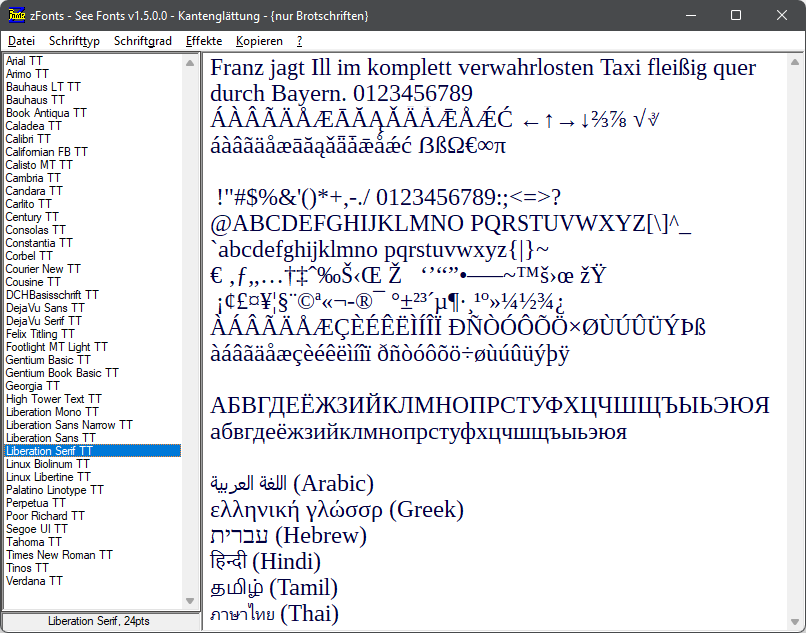Click font list scrollbar up arrow
This screenshot has width=806, height=633.
click(x=192, y=62)
